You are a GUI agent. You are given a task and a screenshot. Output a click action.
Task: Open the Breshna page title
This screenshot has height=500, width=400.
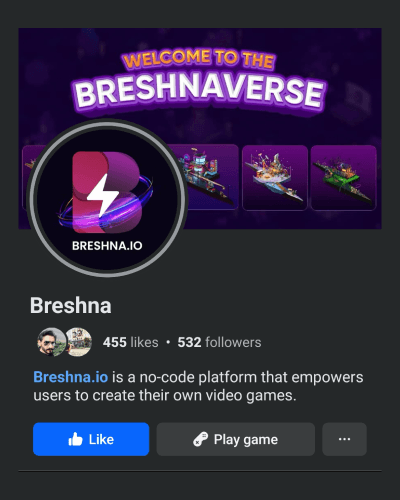tap(71, 305)
